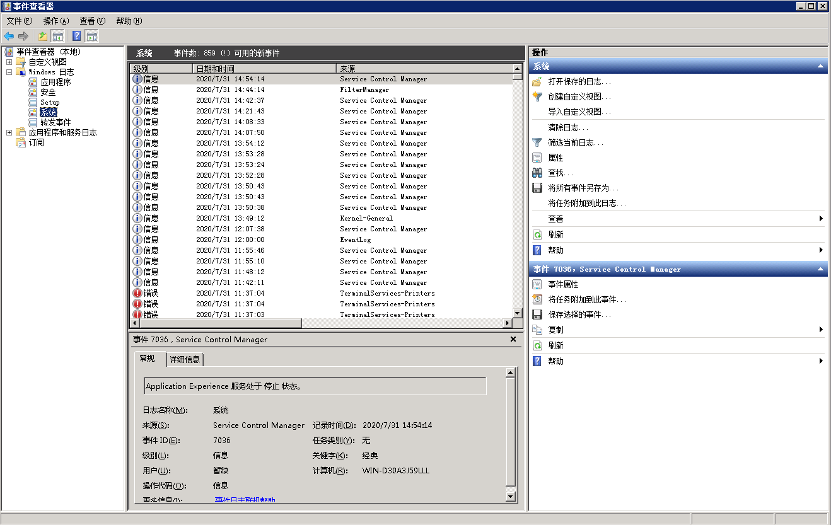This screenshot has height=526, width=832.
Task: Click the green 刷新 icon under event 7036 actions
Action: coord(537,346)
